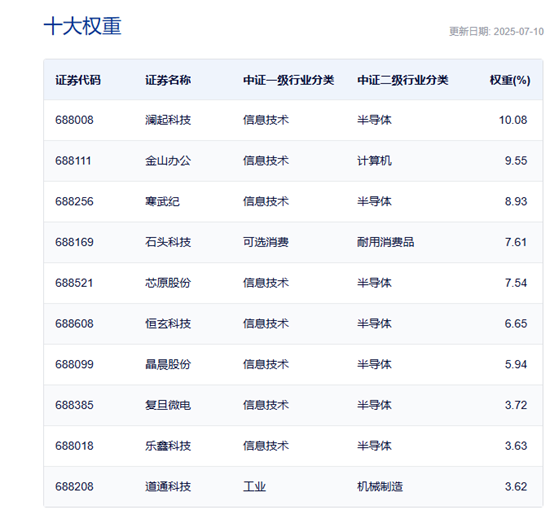The width and height of the screenshot is (554, 532).
Task: Select security name 金山办公
Action: 168,161
